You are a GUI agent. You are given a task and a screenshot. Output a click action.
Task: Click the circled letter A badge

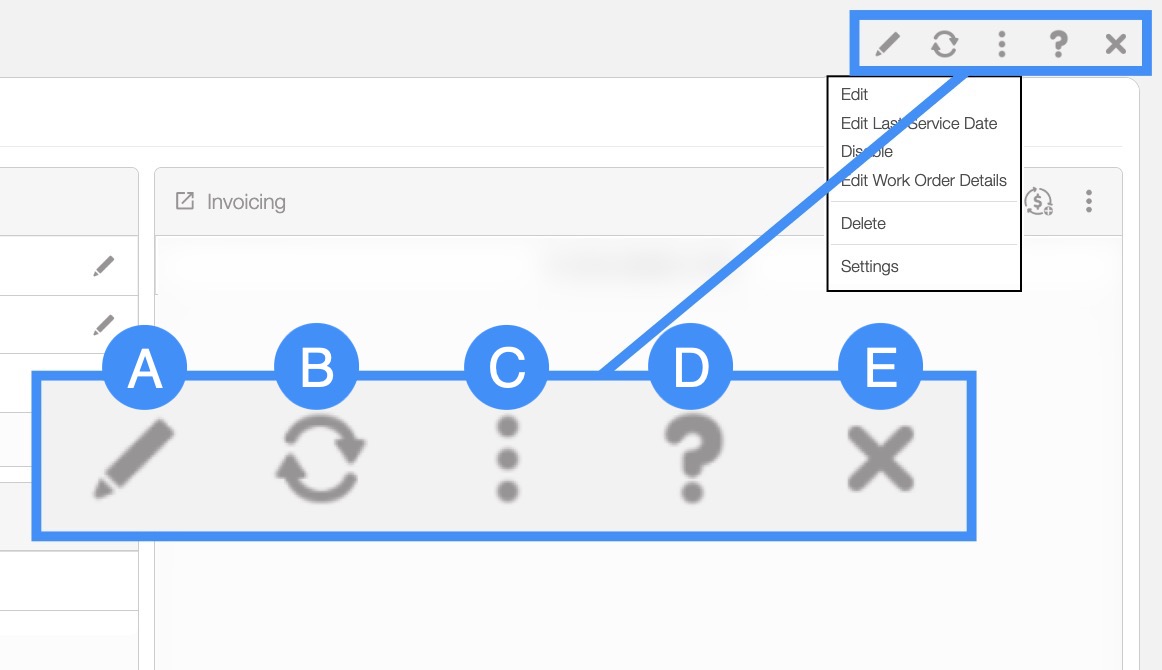144,371
